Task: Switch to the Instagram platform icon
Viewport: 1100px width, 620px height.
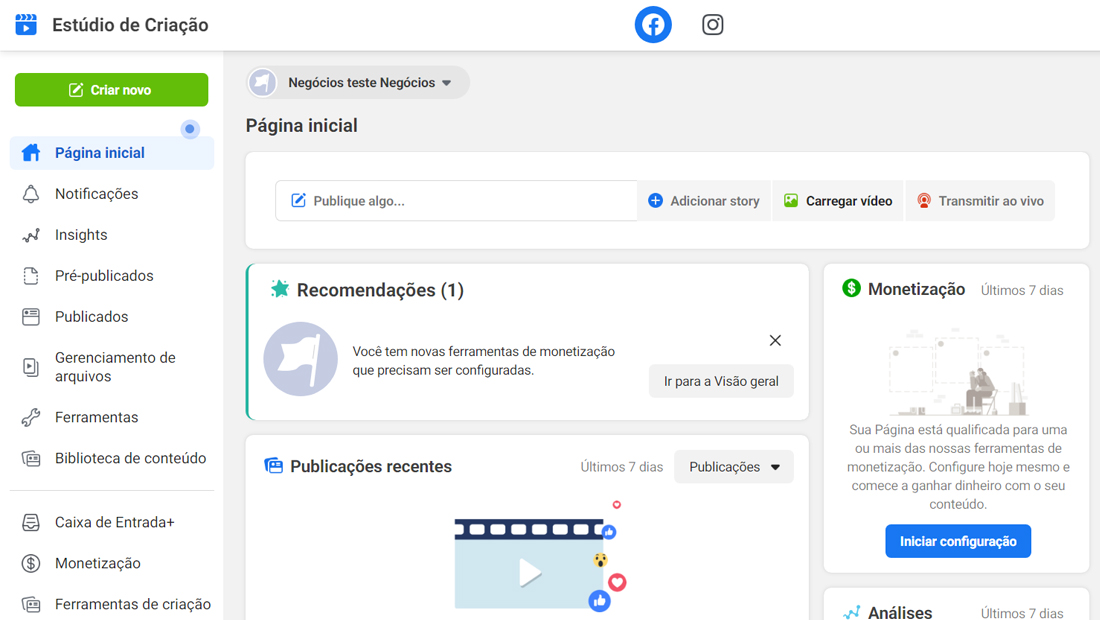Action: point(713,25)
